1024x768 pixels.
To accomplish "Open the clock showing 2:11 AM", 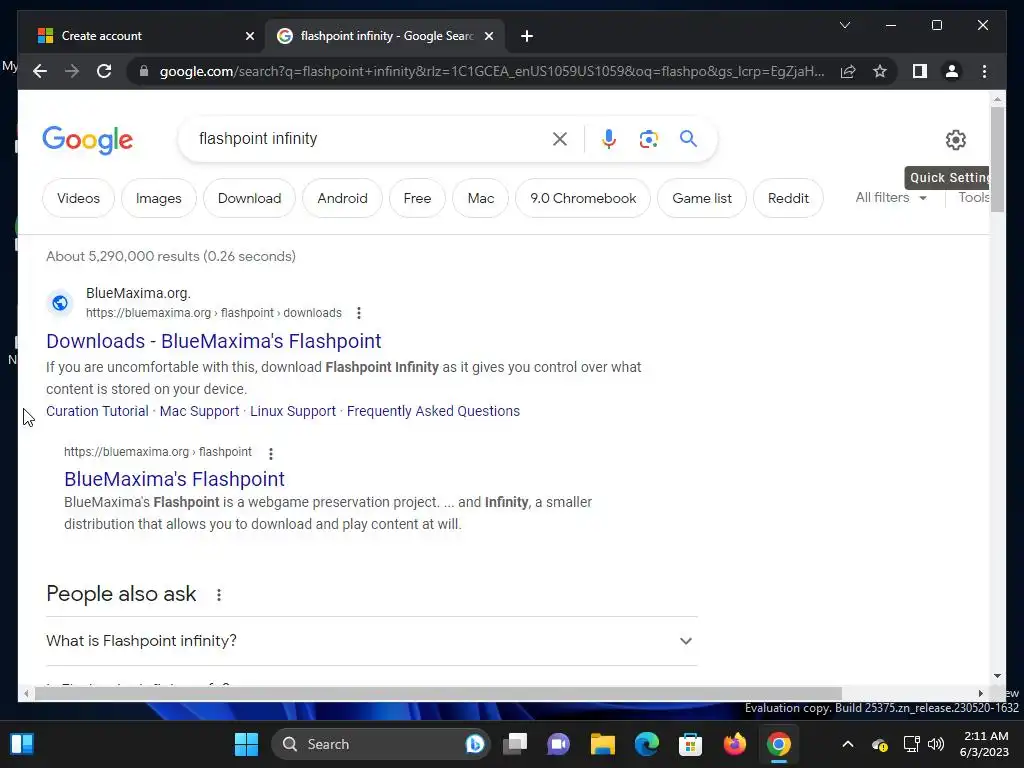I will [986, 744].
